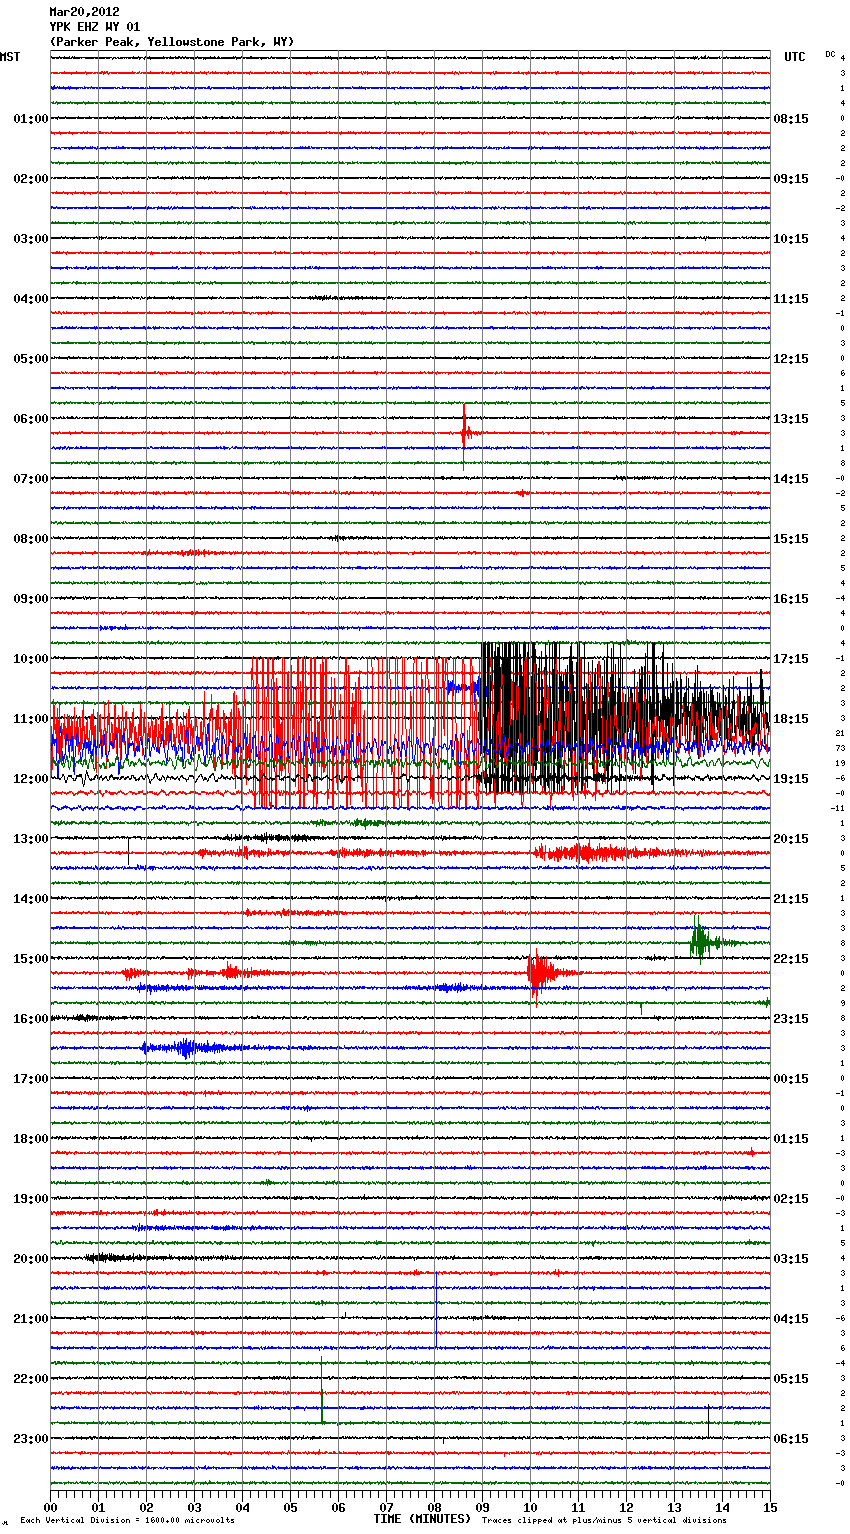Click the 01:15 UTC time label
850x1534 pixels.
click(791, 1139)
